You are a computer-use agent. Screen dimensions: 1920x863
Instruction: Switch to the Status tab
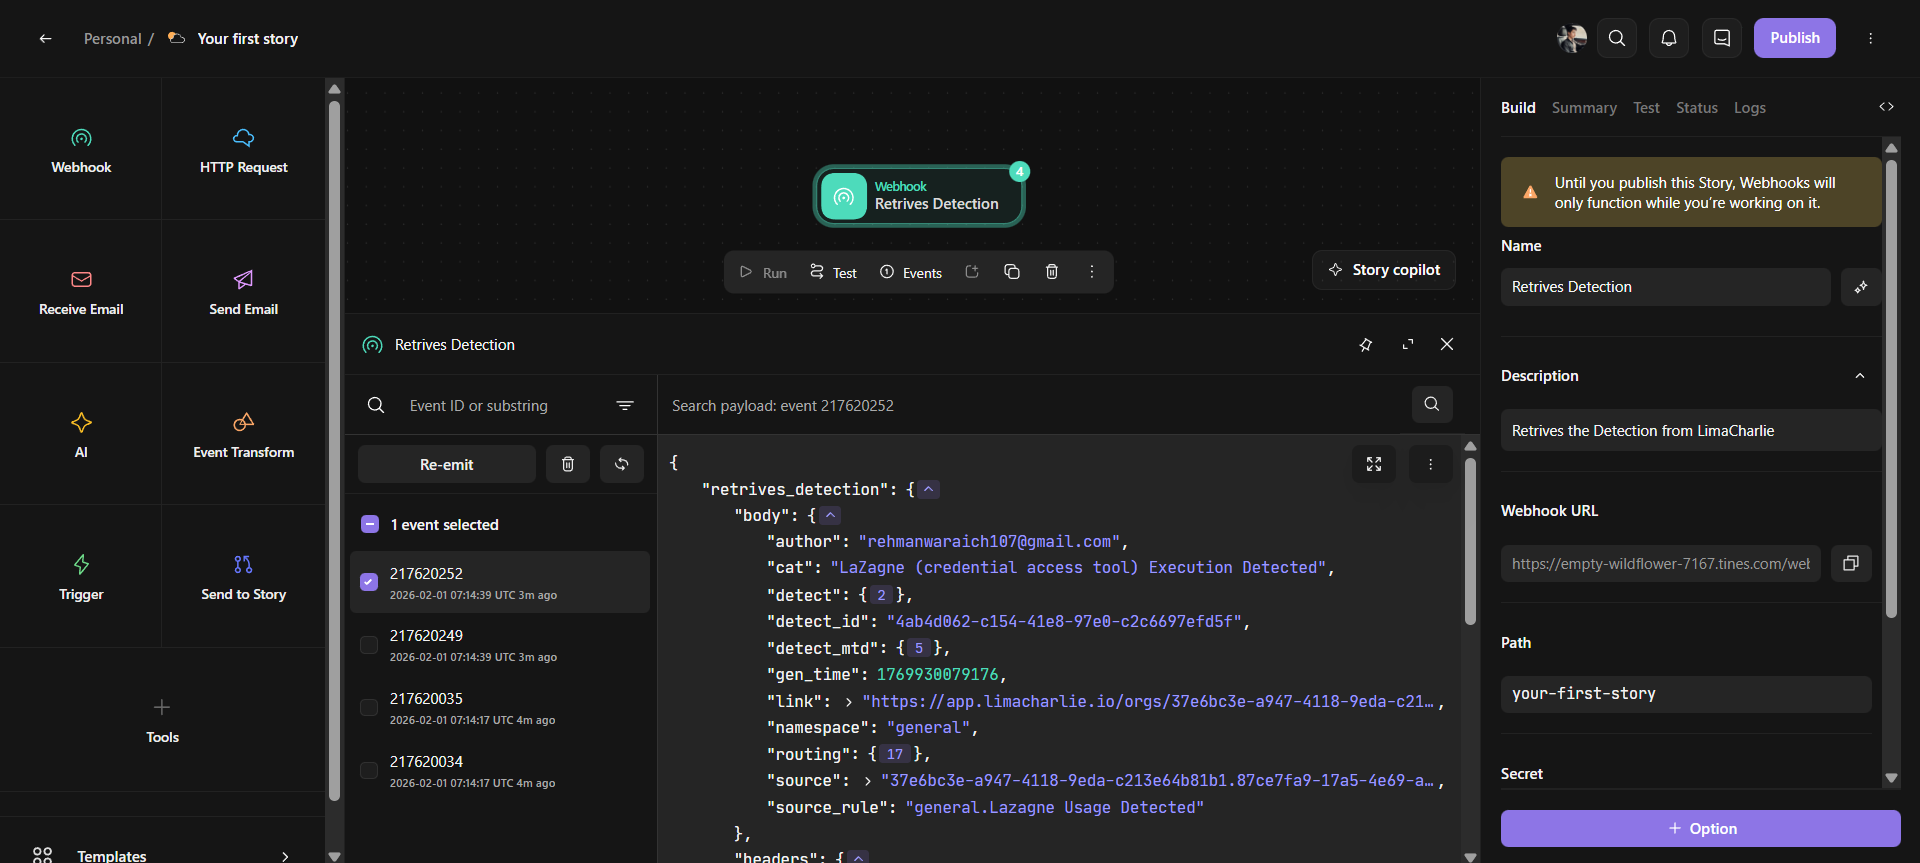(1697, 108)
